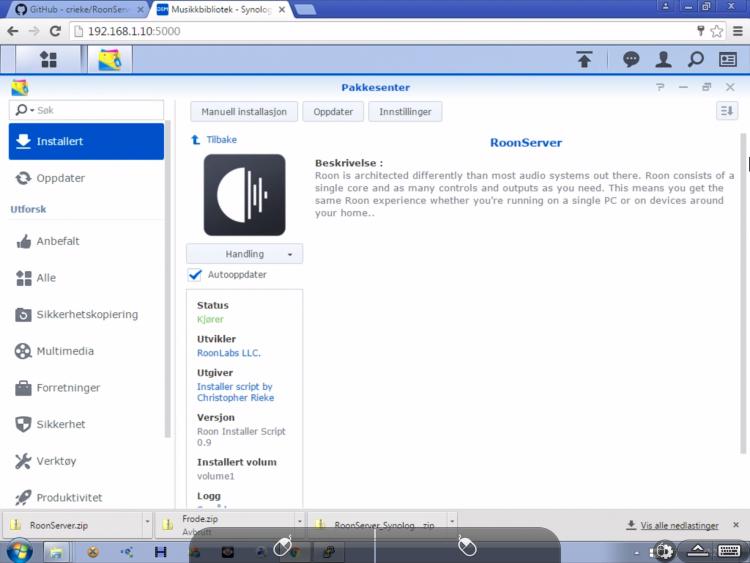Open the on-screen keyboard taskbar icon
Viewport: 750px width, 563px height.
(x=729, y=551)
